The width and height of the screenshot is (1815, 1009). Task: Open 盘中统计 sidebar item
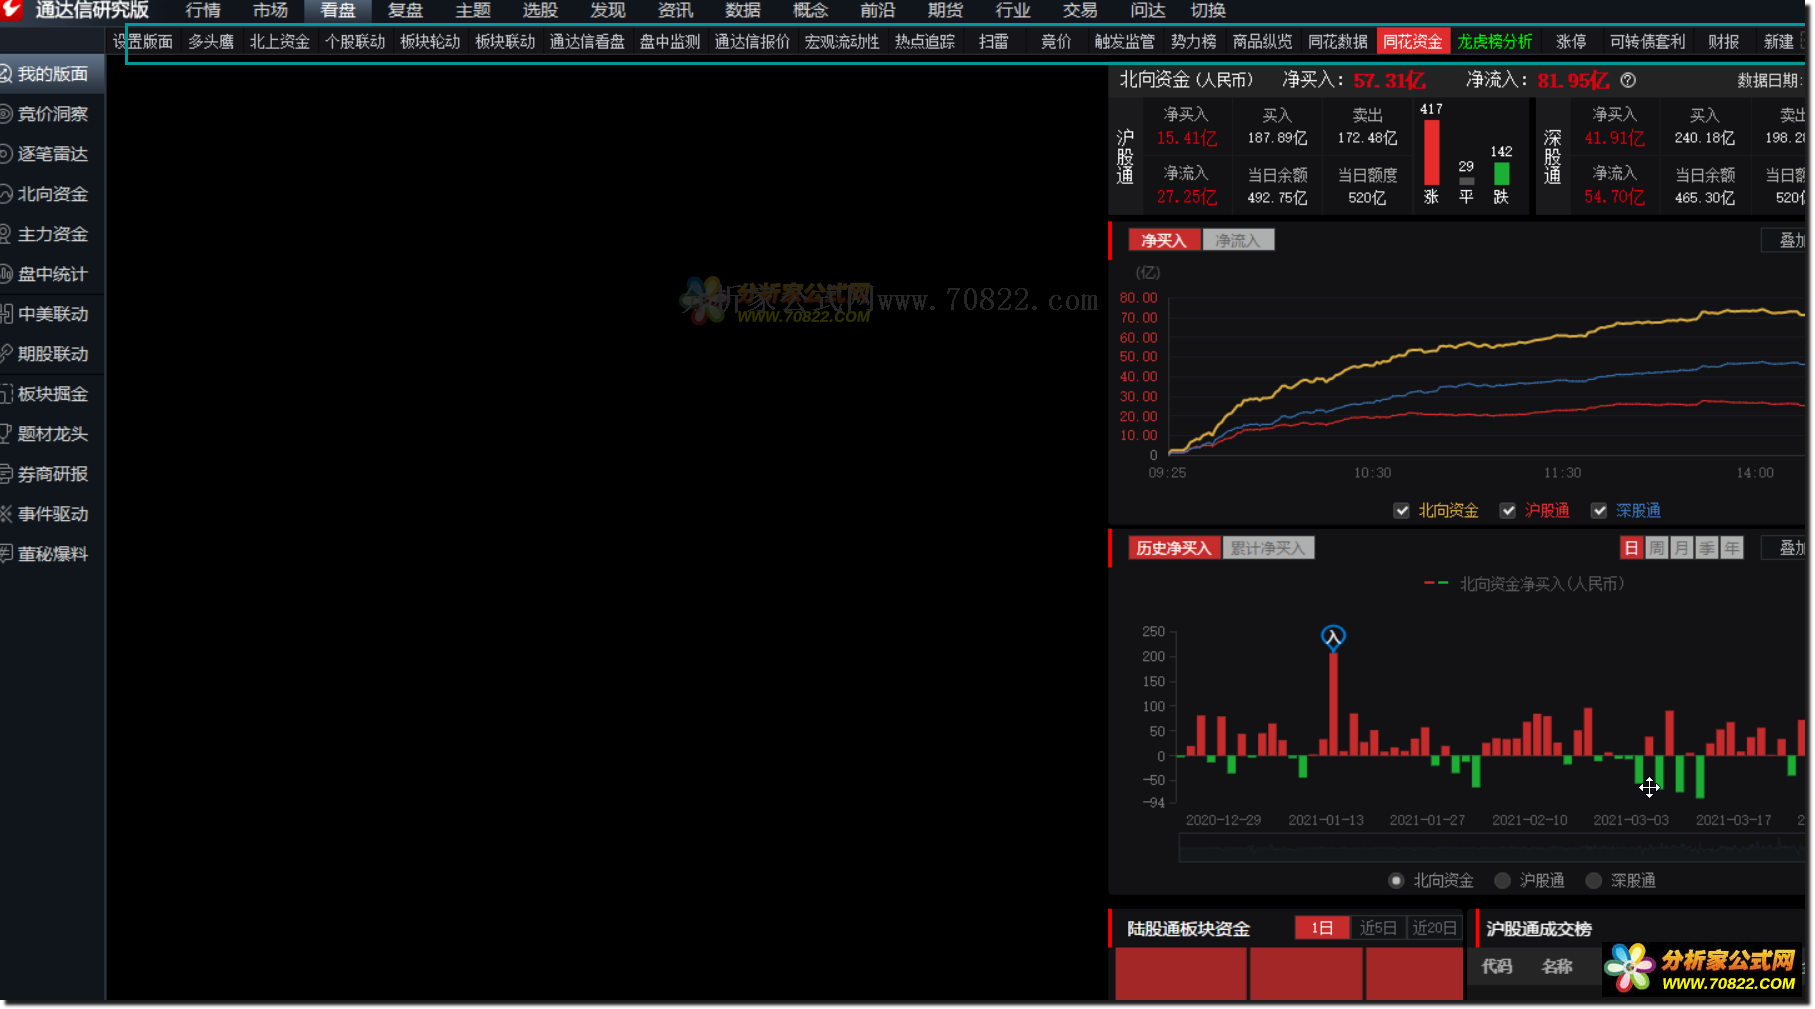coord(52,274)
